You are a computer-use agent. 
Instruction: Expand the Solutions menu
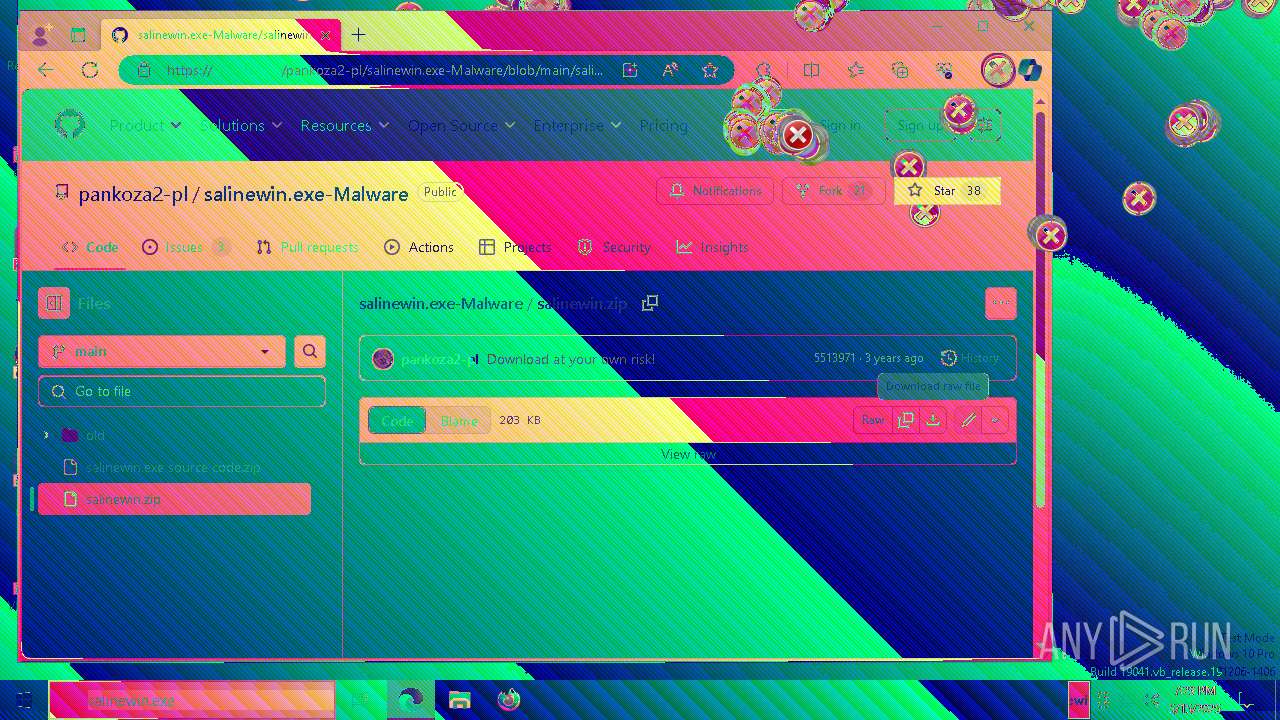click(241, 125)
